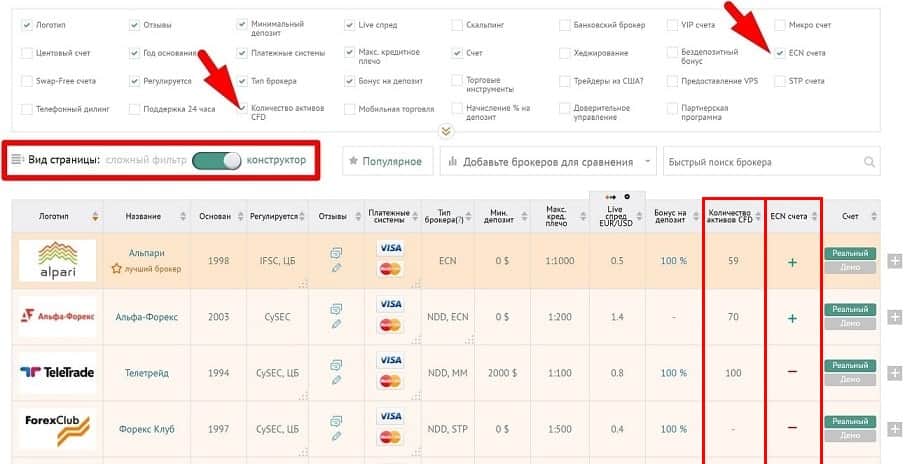Click Mastercard icon in Альпари row
912x464 pixels.
tap(391, 269)
